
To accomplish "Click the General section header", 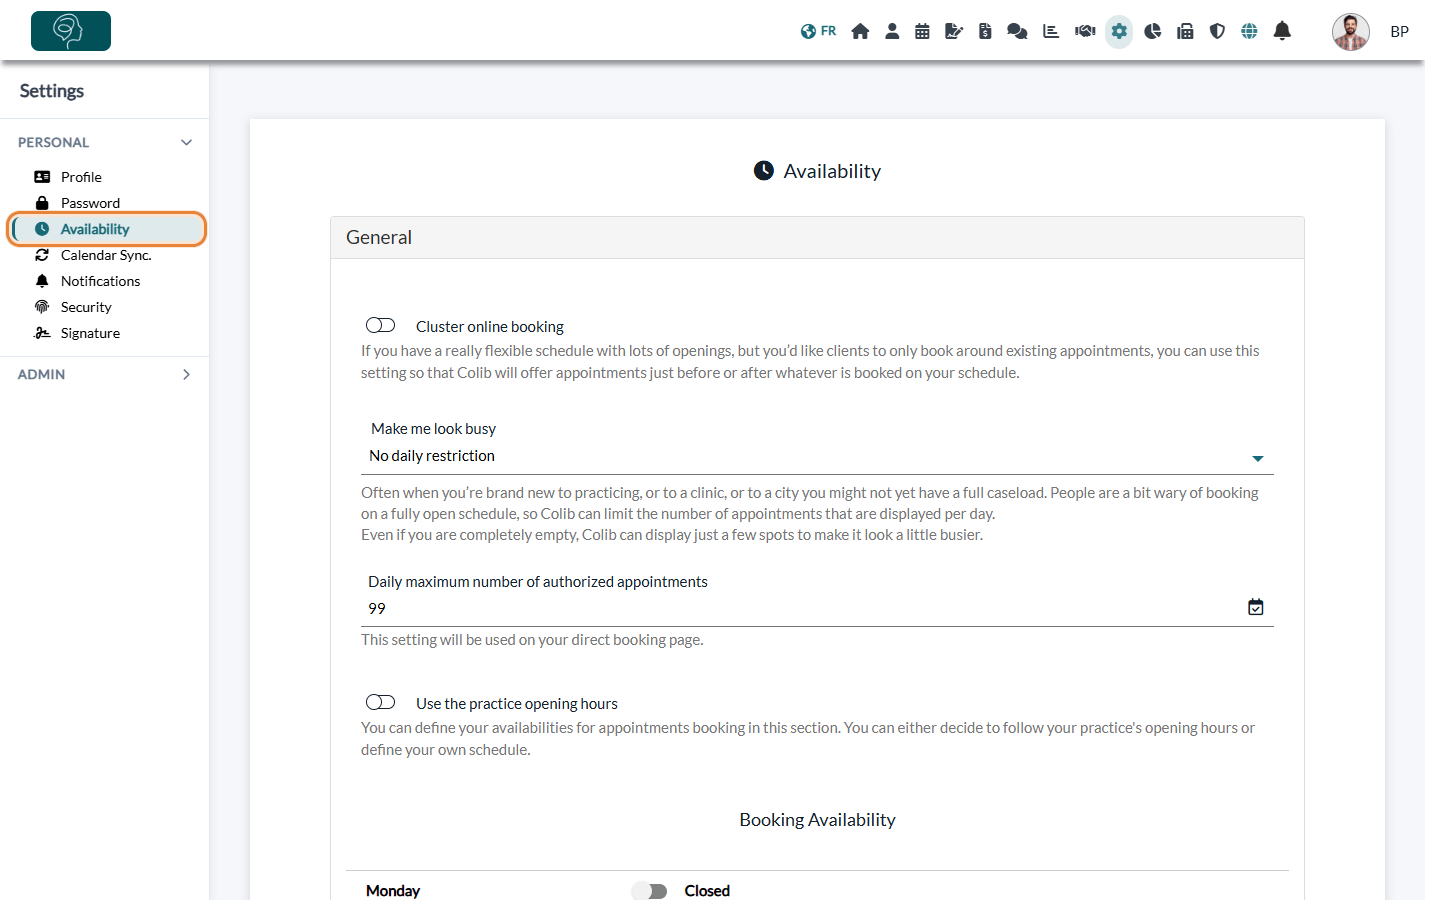I will [x=817, y=238].
